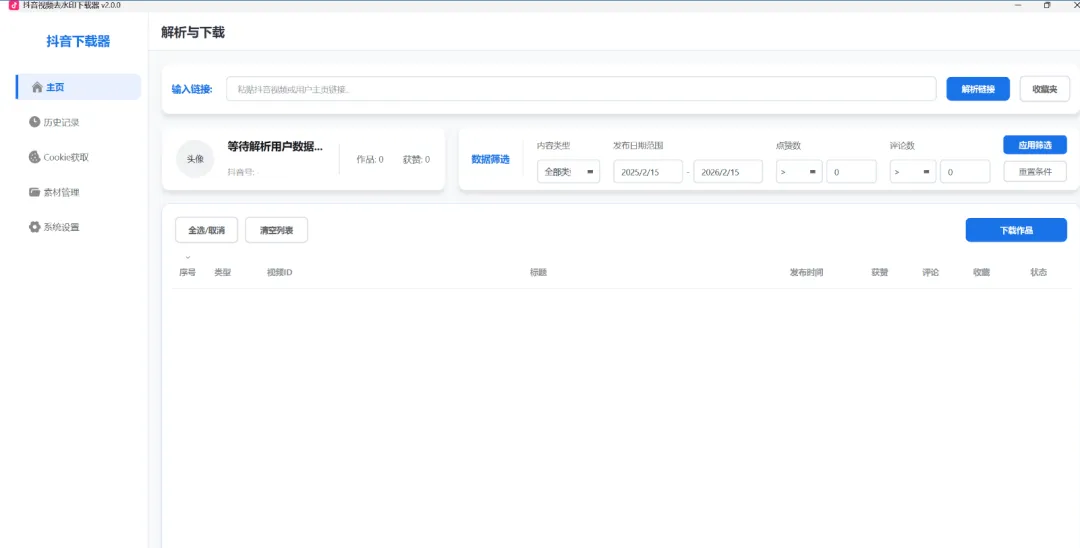The width and height of the screenshot is (1080, 548).
Task: Restore the window using title bar button
Action: click(x=1047, y=5)
